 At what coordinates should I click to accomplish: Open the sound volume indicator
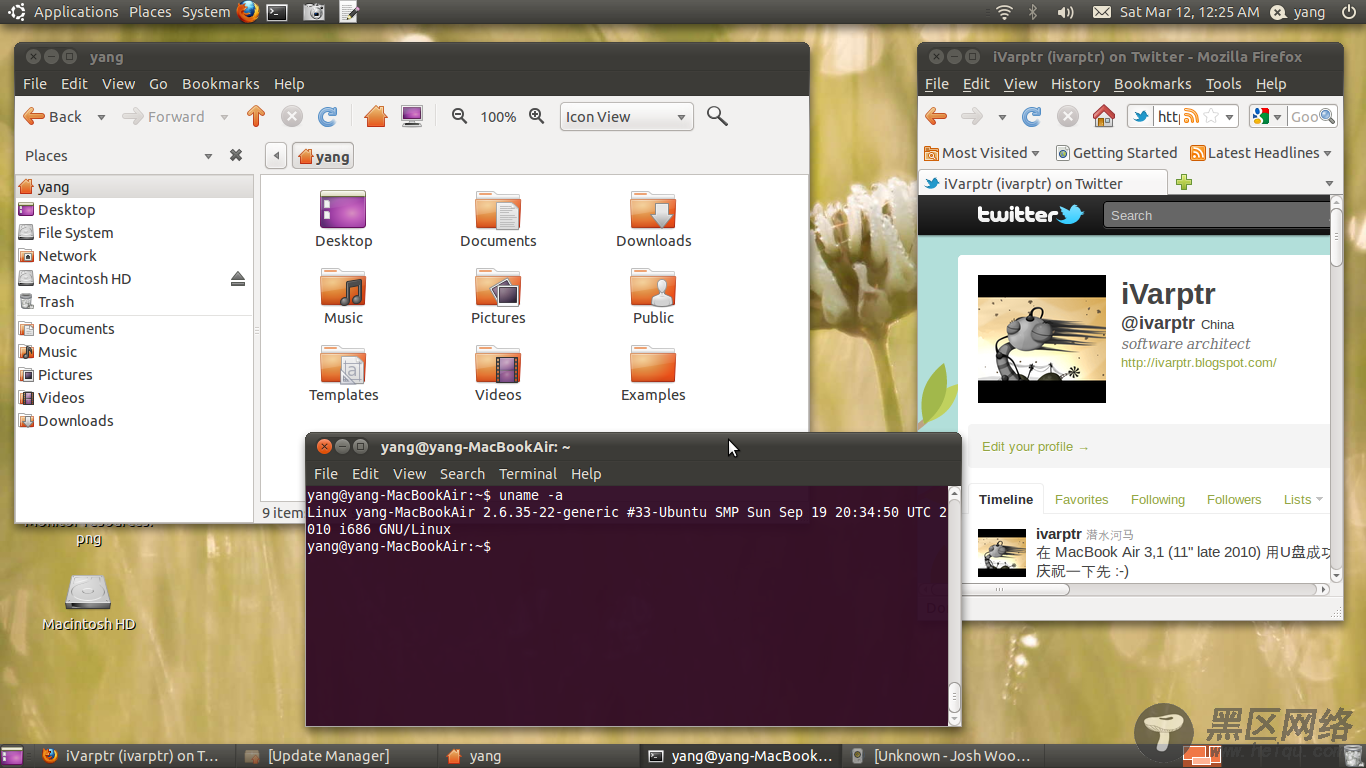click(1066, 12)
